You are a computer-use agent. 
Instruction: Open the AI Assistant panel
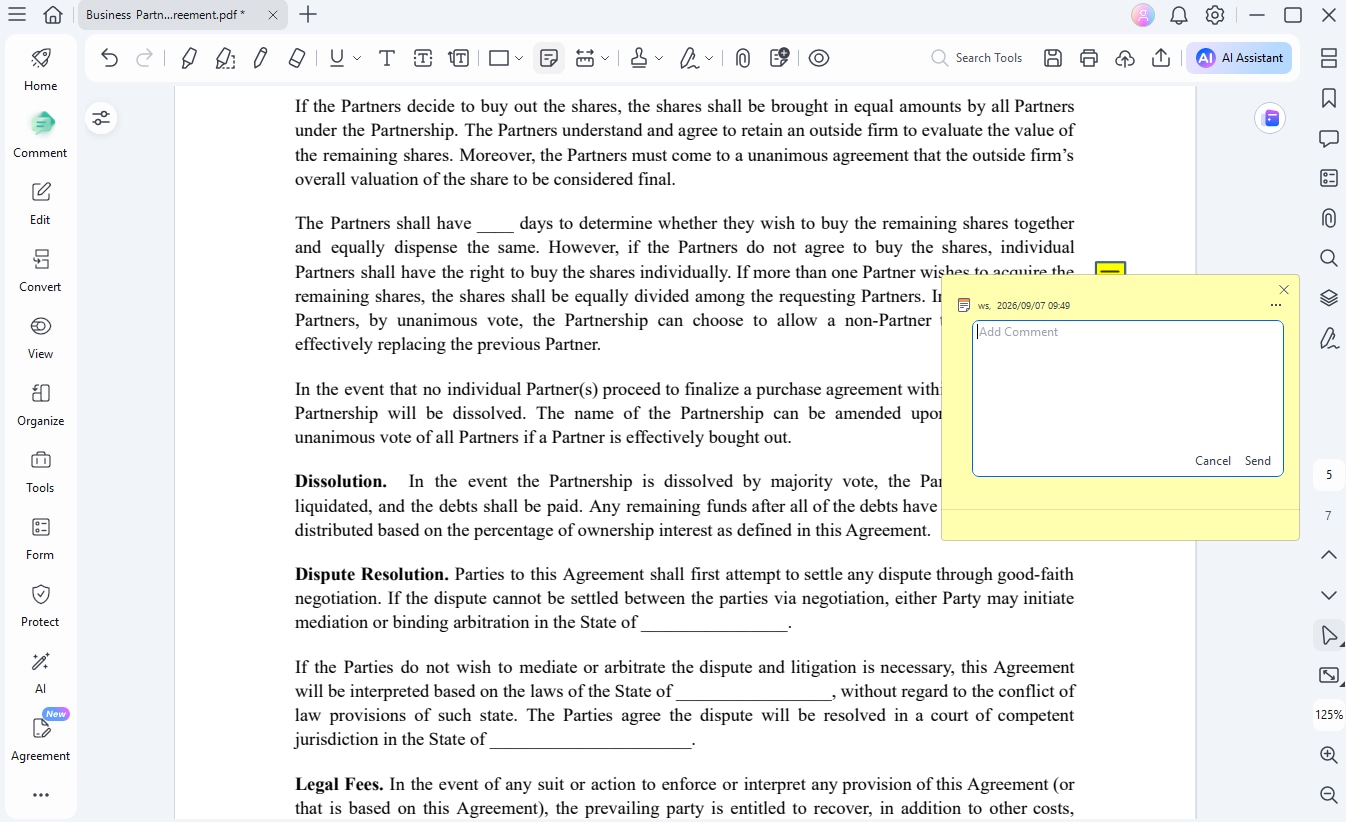[x=1239, y=58]
